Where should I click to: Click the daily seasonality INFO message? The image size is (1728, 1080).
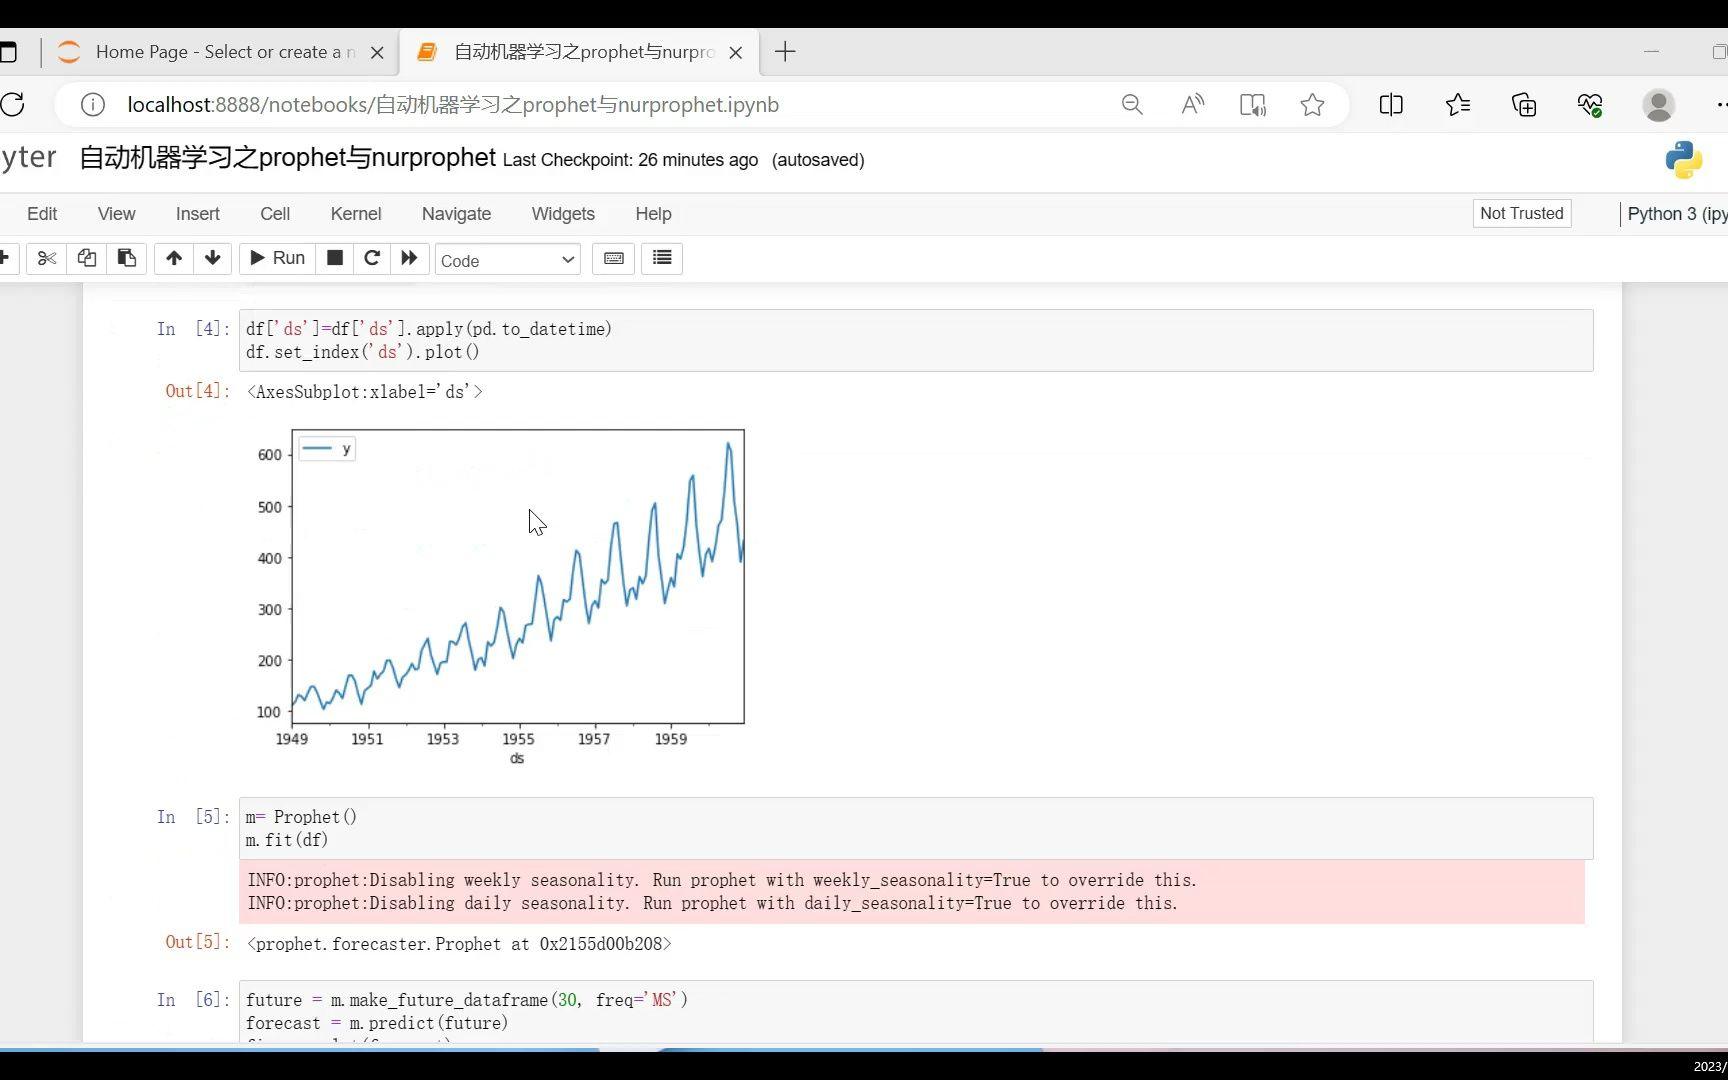click(x=713, y=903)
